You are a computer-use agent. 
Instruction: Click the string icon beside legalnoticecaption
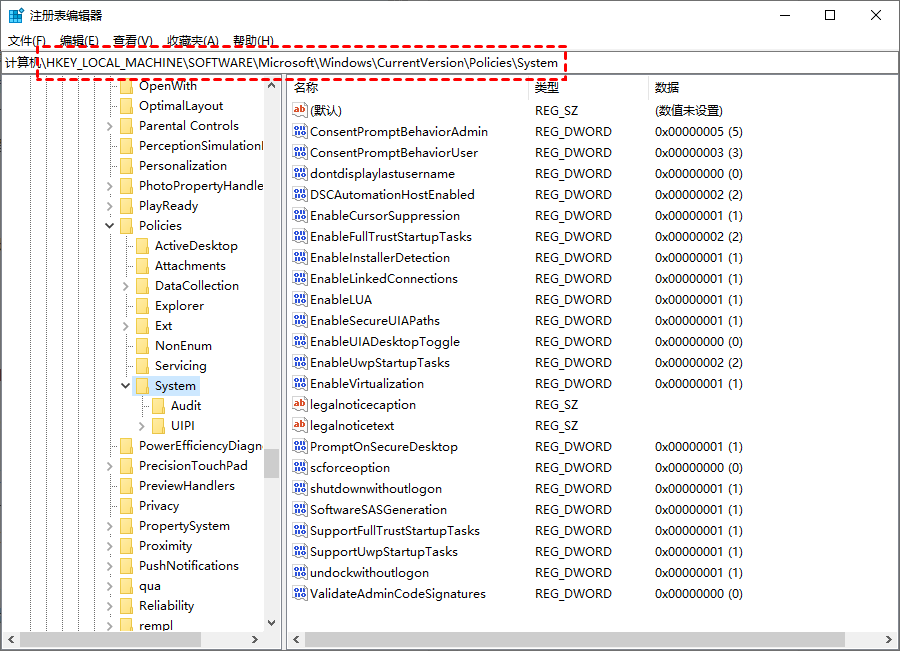tap(300, 404)
